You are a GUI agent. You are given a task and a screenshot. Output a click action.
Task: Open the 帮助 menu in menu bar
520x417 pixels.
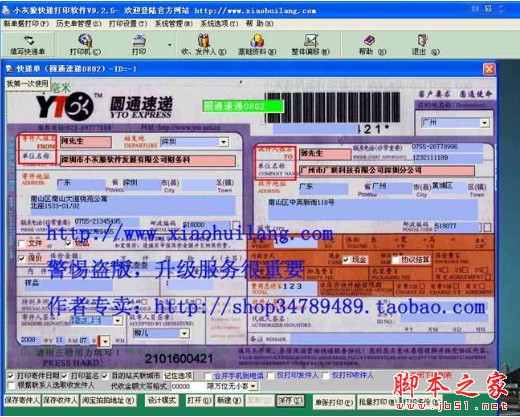pos(260,24)
